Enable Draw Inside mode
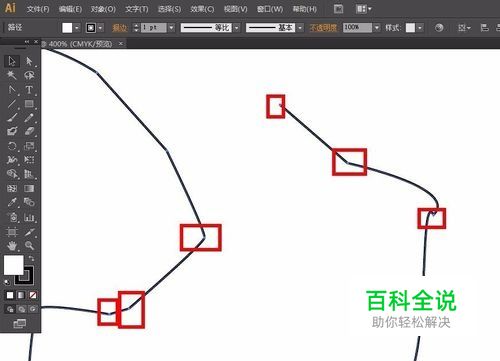Image resolution: width=500 pixels, height=361 pixels. pos(33,309)
